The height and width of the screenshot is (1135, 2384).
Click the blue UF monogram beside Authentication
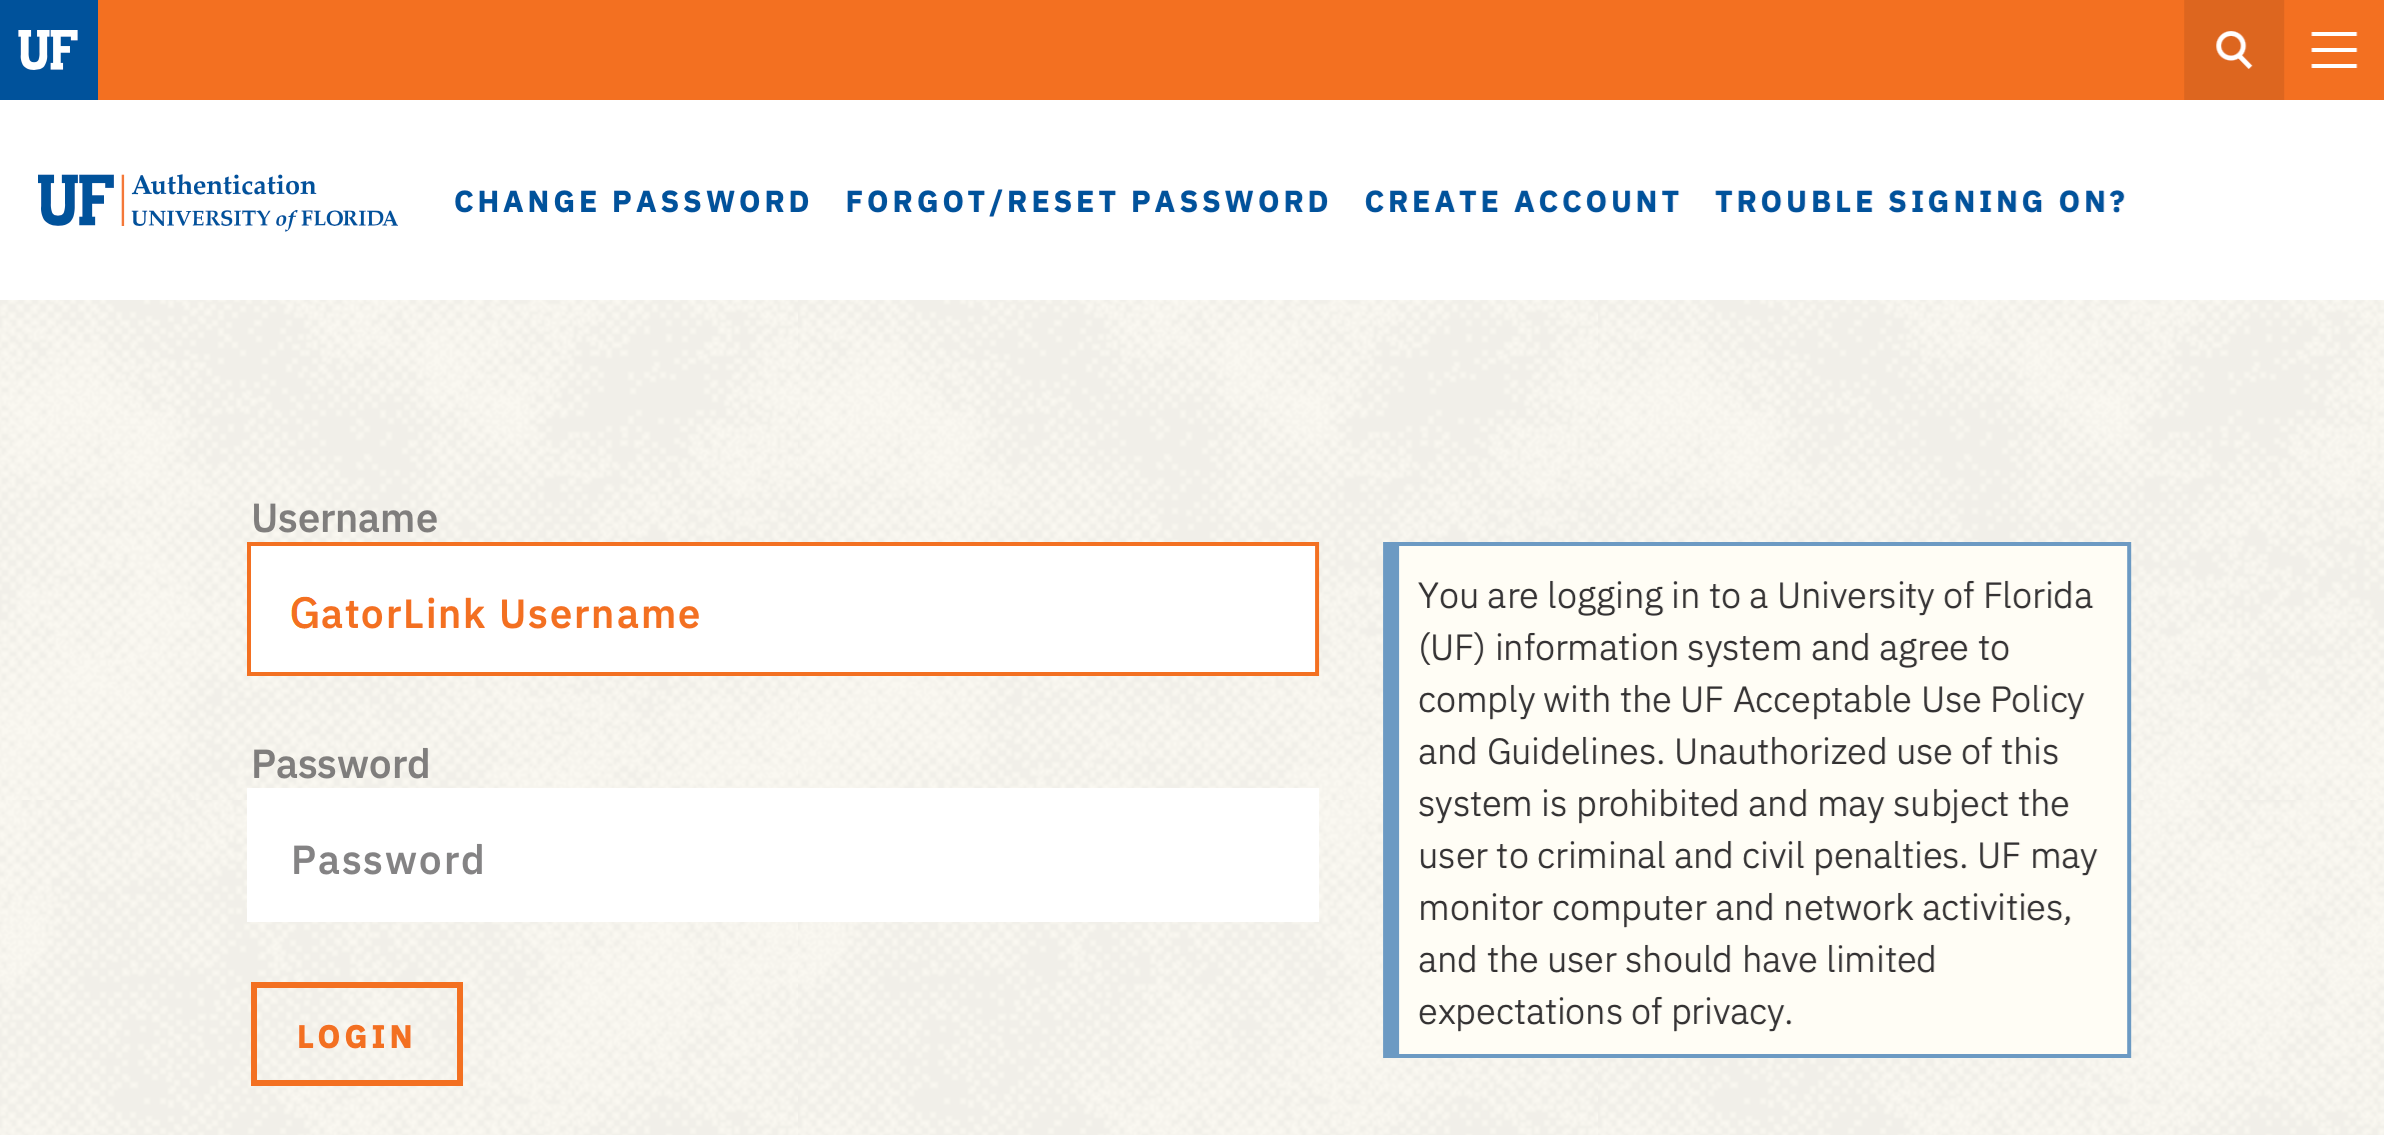[x=76, y=201]
